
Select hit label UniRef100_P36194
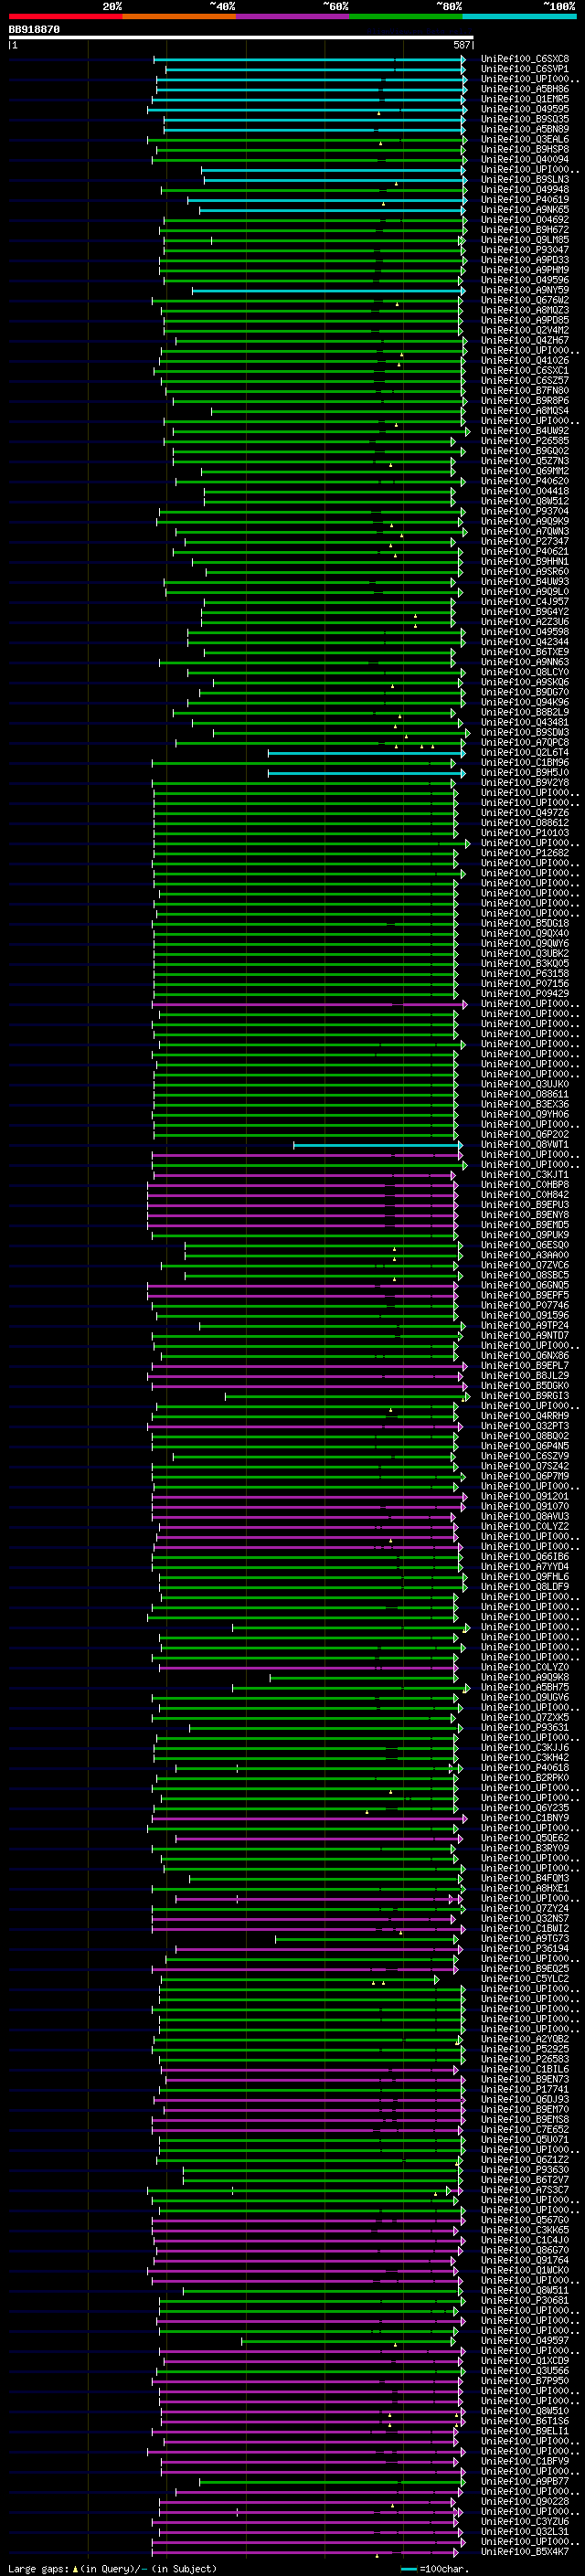tap(525, 1948)
